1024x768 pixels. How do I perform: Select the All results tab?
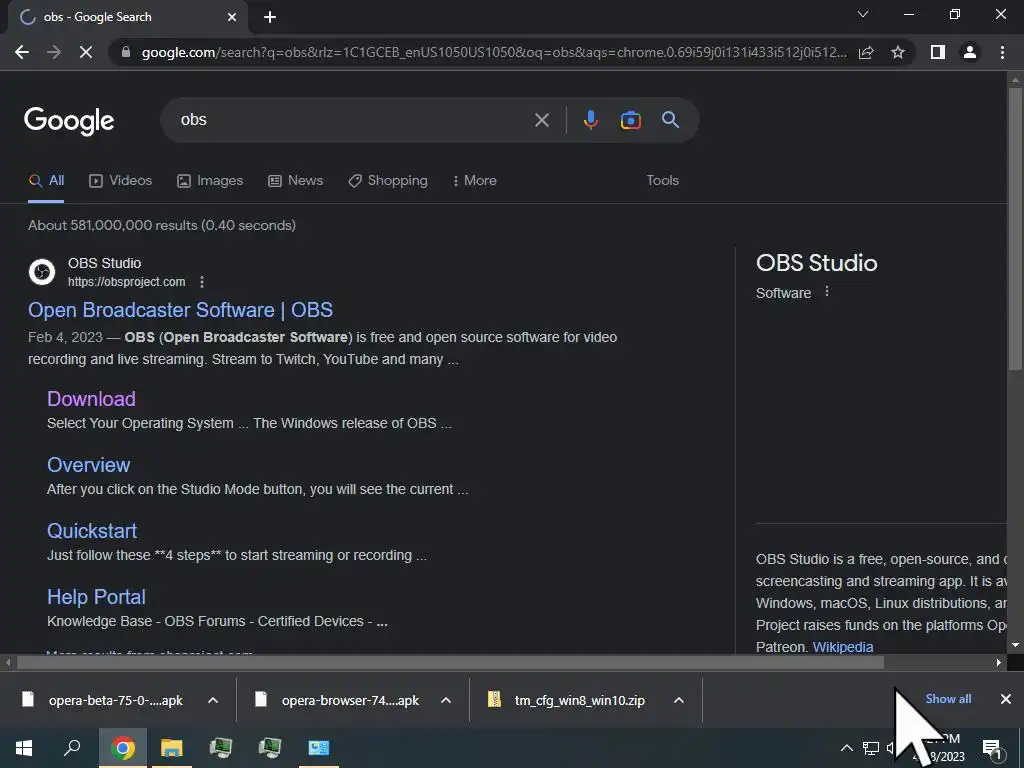tap(46, 181)
